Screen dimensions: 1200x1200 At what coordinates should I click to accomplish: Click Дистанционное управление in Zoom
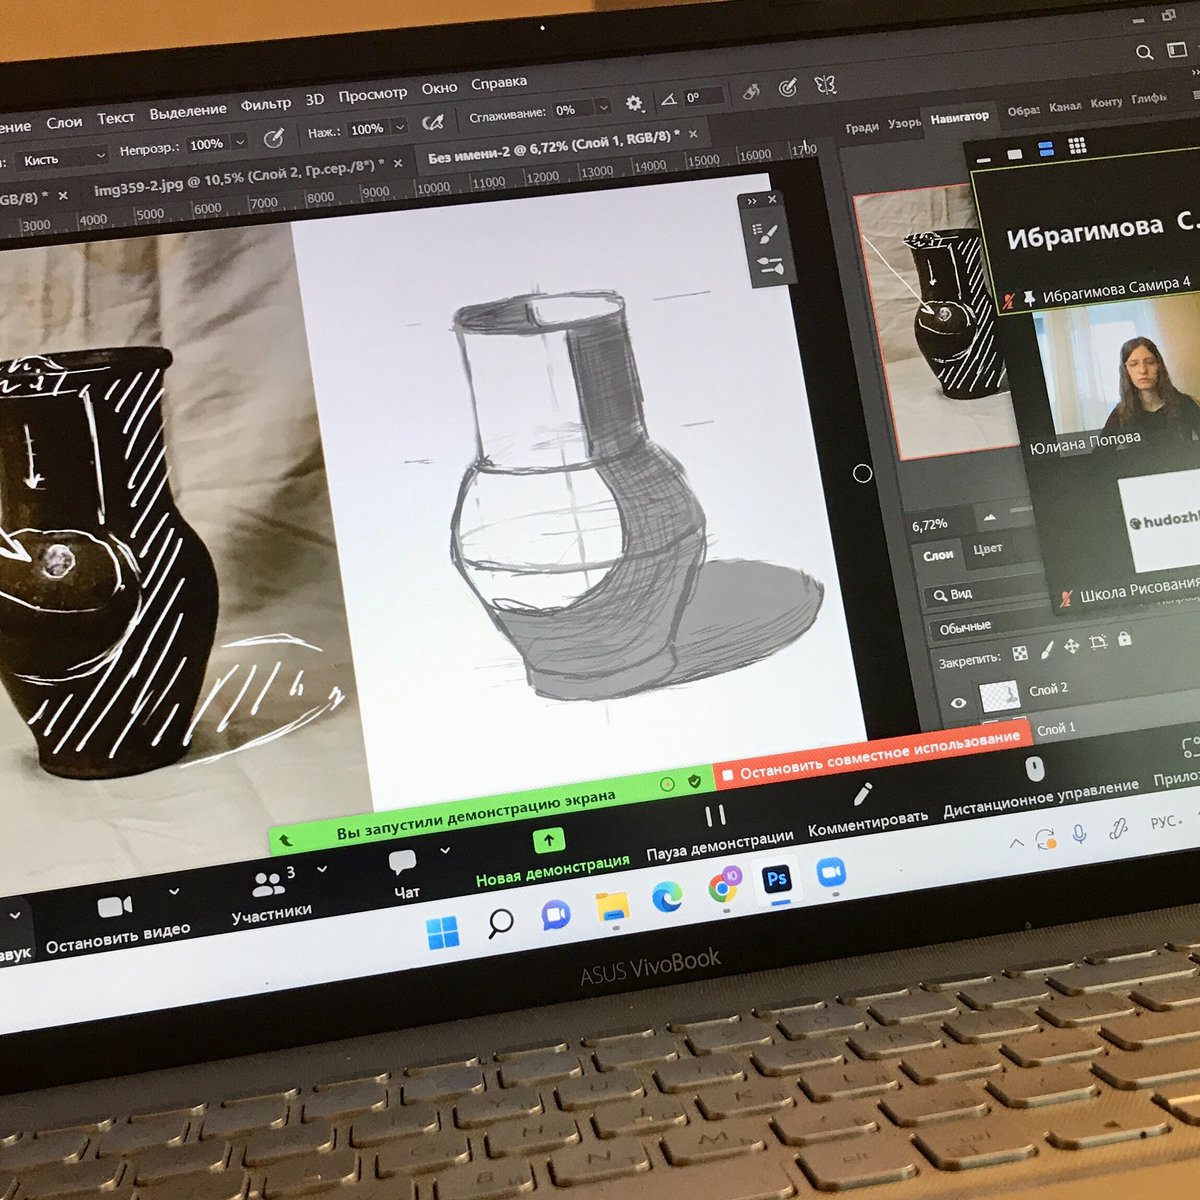[x=1040, y=788]
